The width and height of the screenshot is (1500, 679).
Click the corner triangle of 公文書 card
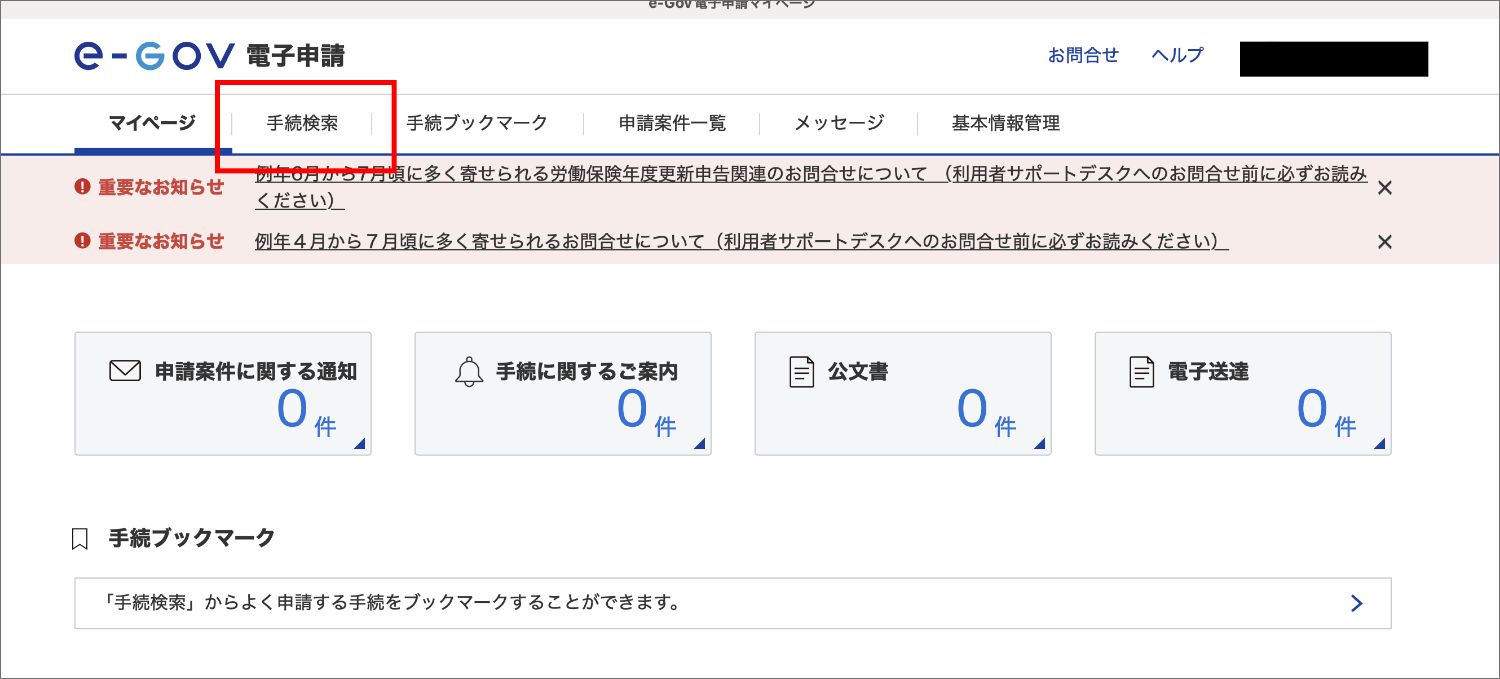[1040, 444]
